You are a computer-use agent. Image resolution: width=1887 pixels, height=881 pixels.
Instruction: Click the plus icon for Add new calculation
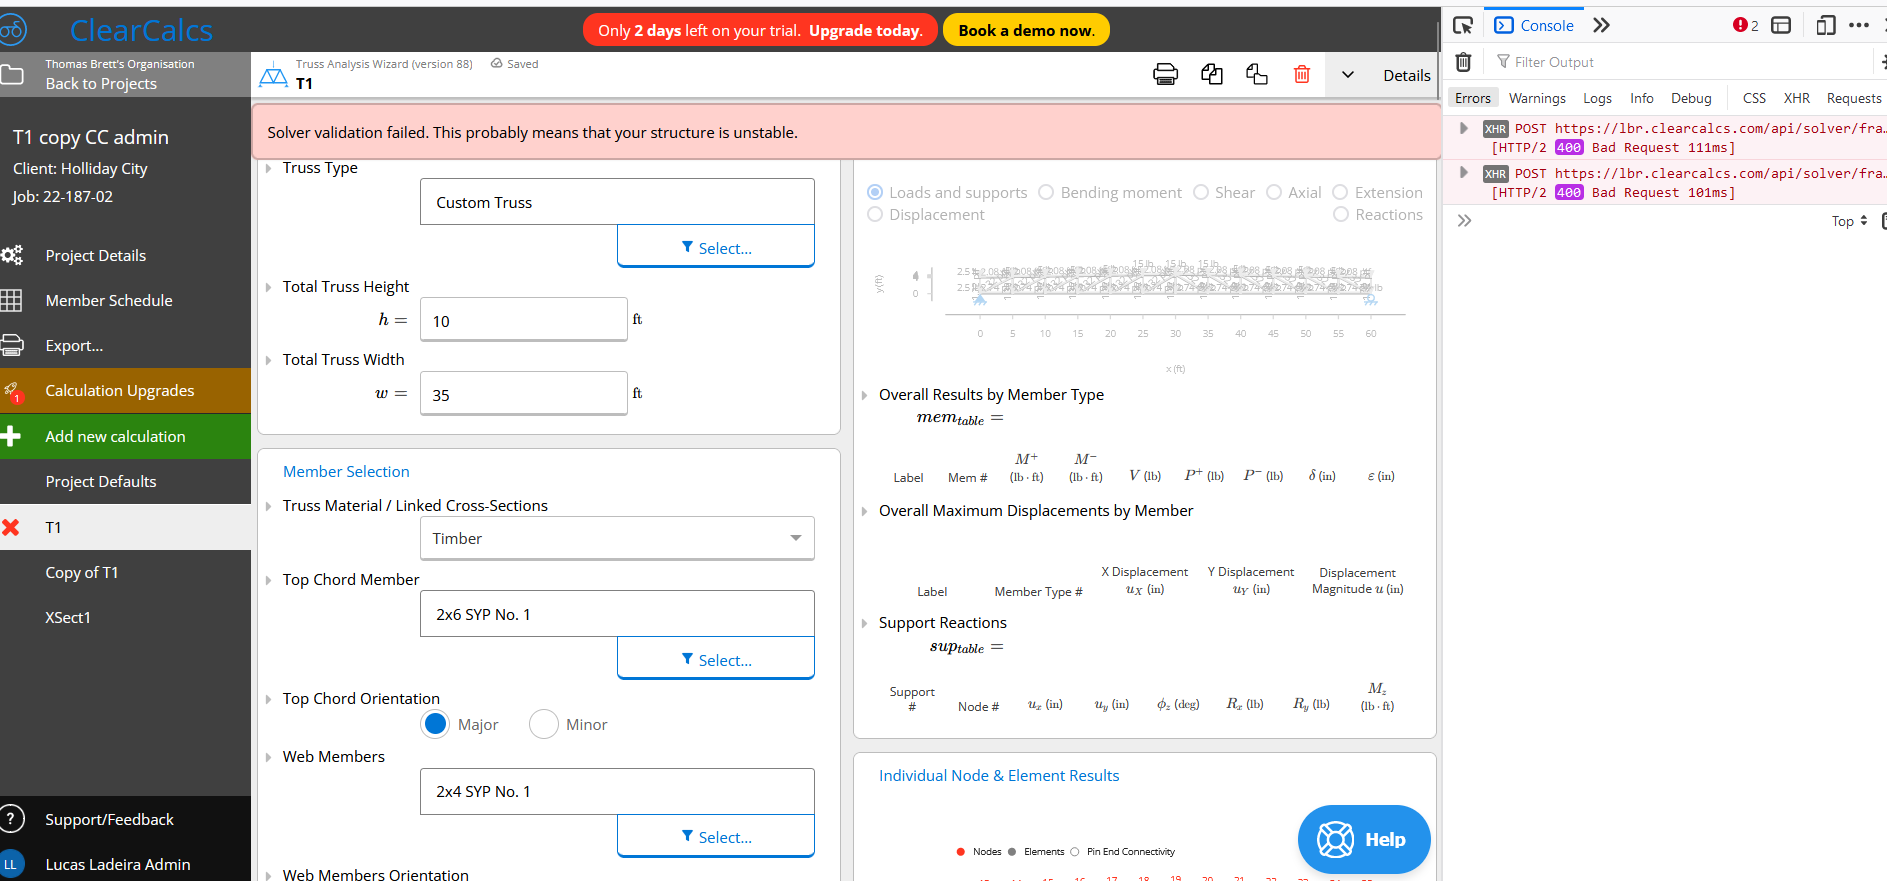pos(11,436)
